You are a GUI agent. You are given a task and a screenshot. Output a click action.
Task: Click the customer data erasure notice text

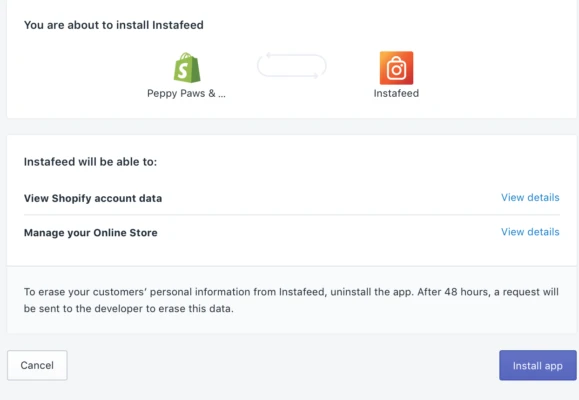[x=291, y=300]
